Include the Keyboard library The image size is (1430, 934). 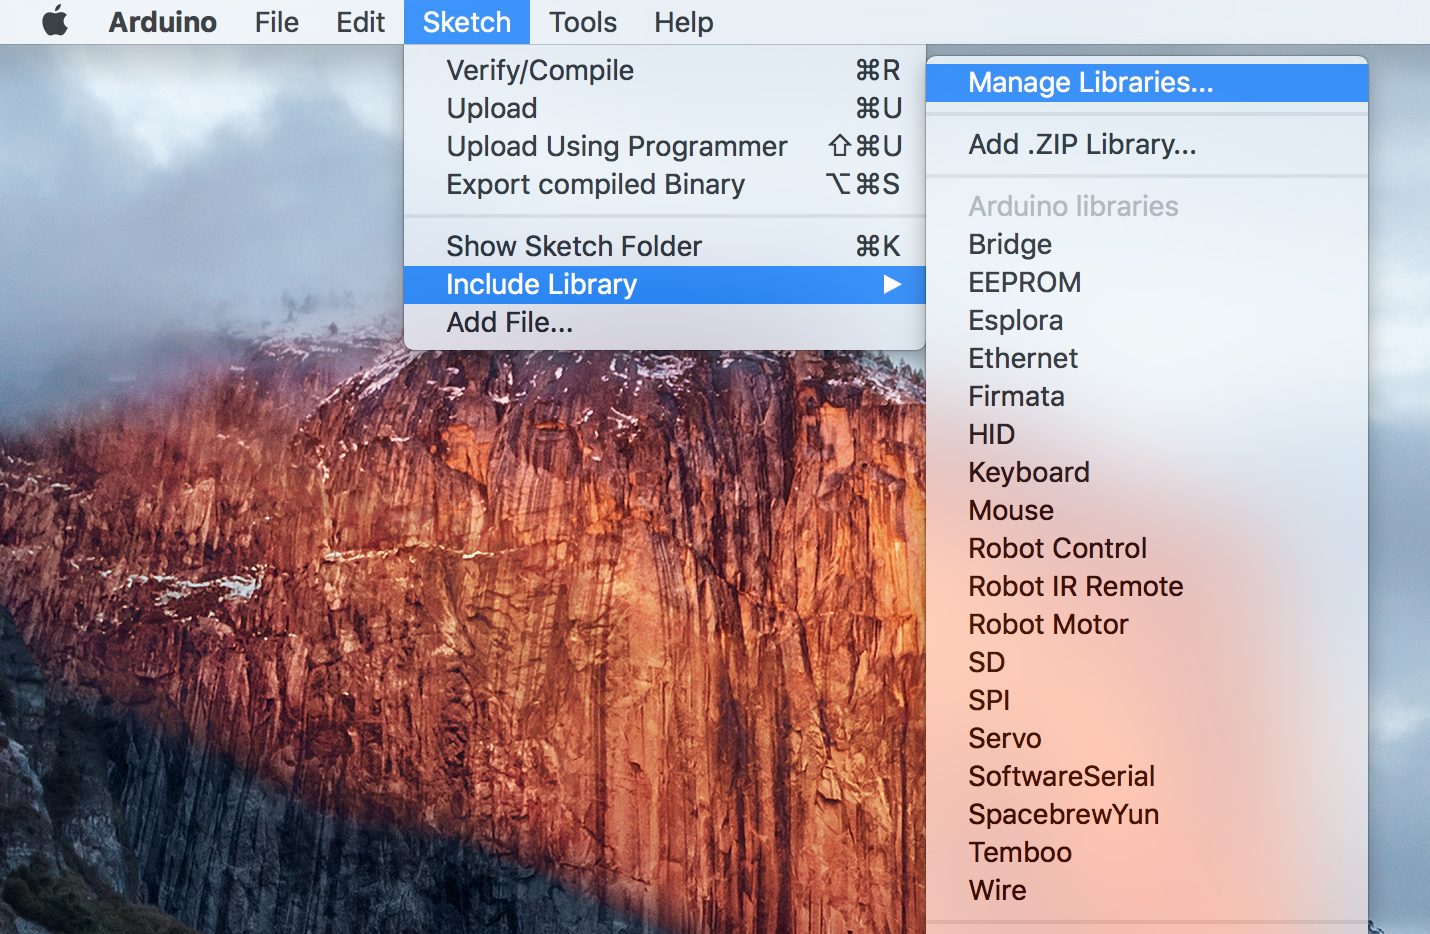click(1147, 472)
